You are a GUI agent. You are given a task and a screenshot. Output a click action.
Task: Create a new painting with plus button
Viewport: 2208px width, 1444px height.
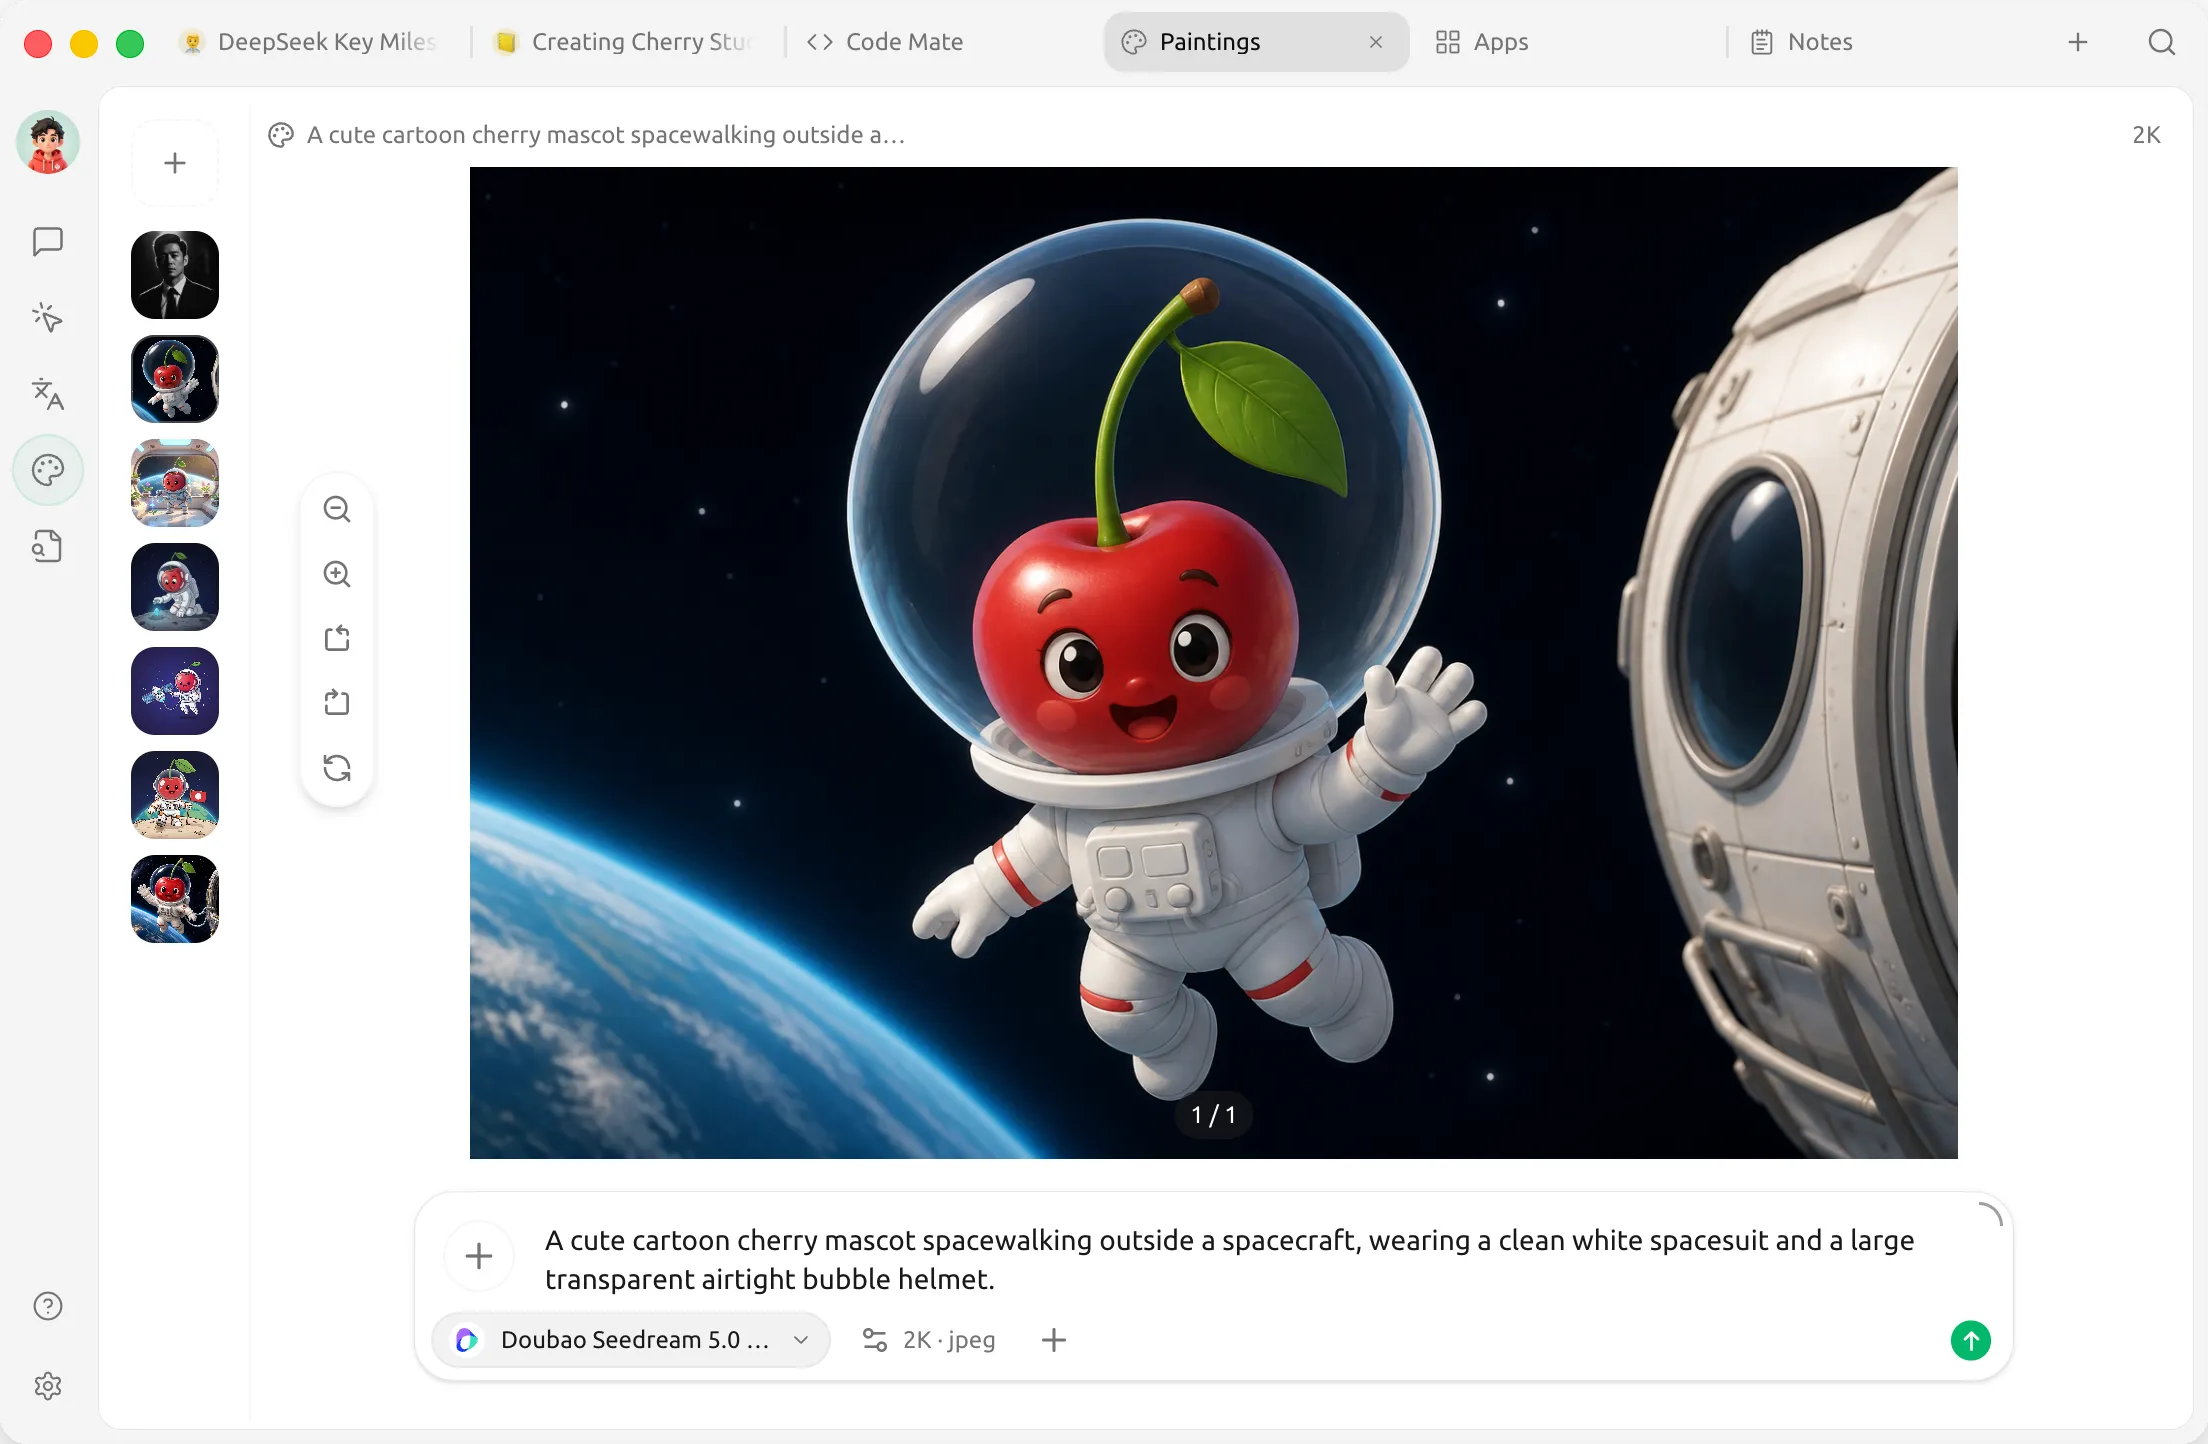(x=175, y=163)
